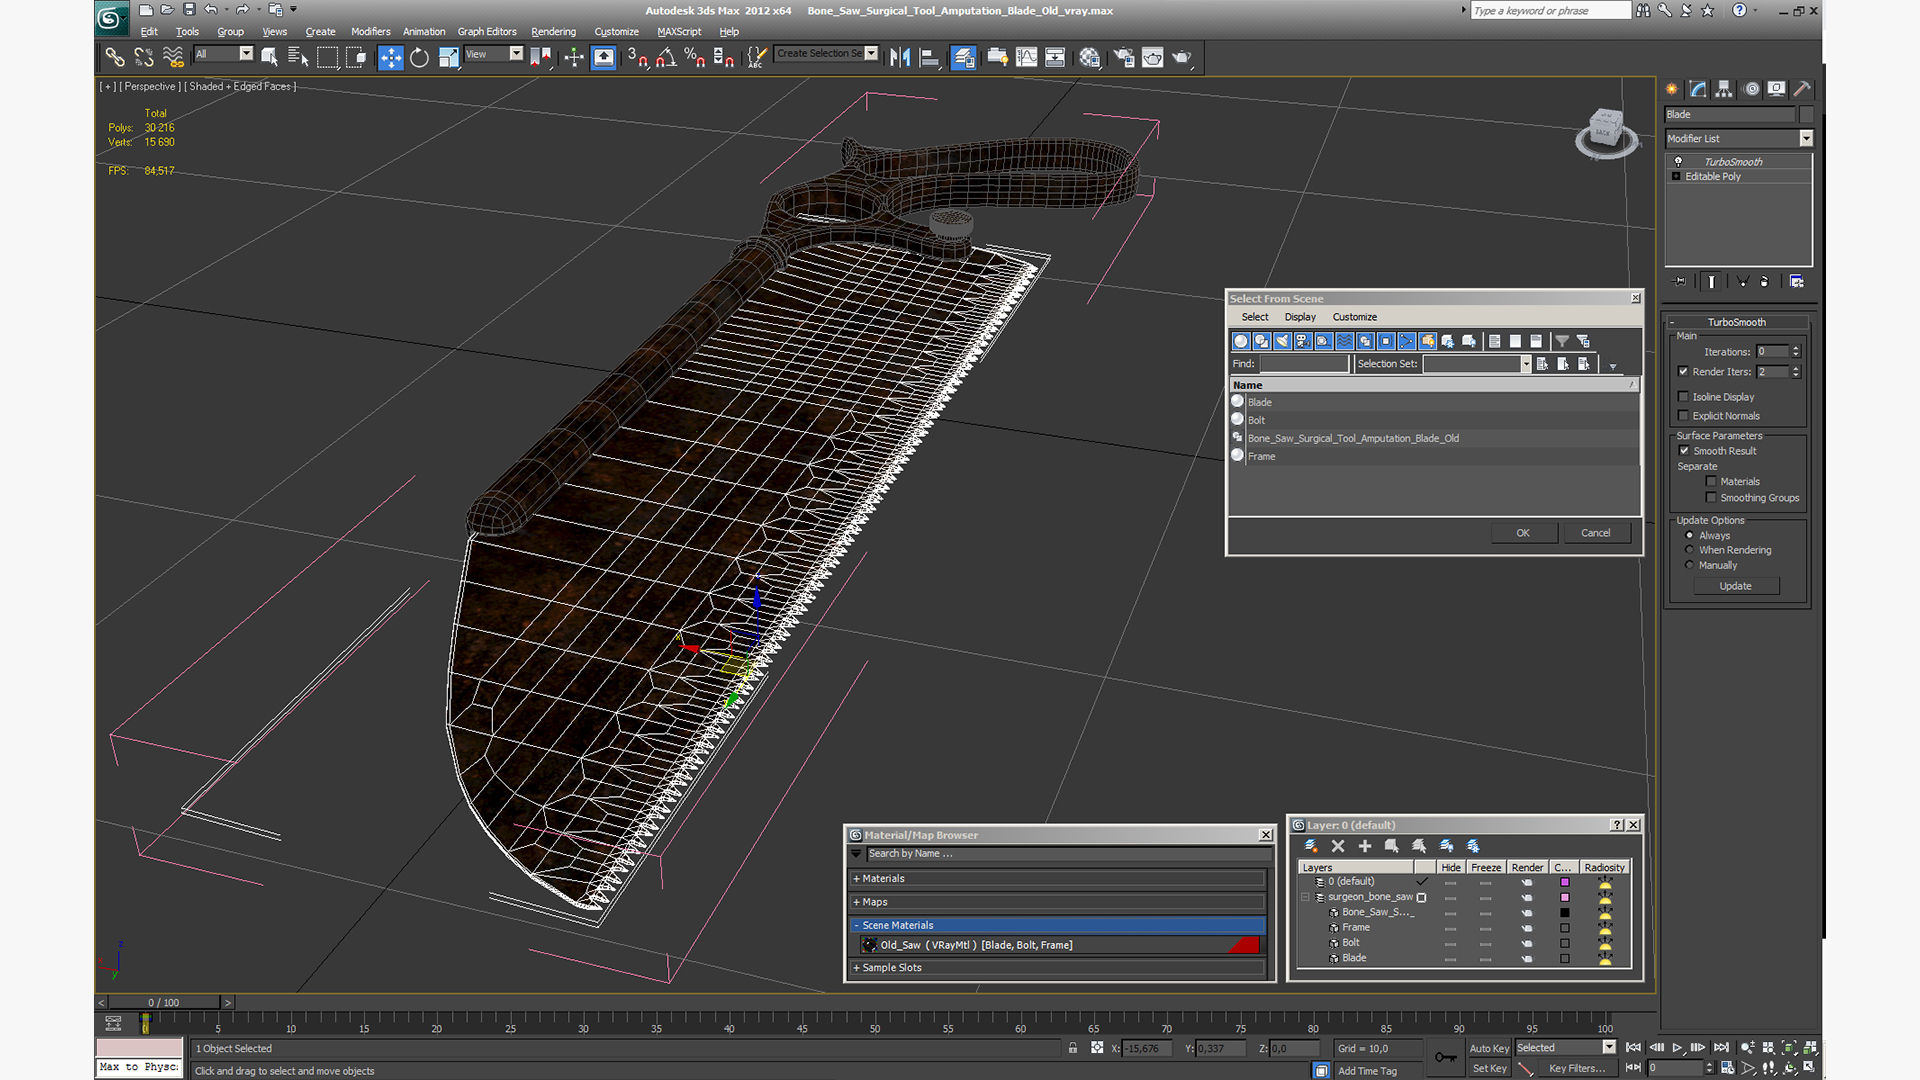
Task: Open Render Setup from the toolbar
Action: [x=1124, y=57]
